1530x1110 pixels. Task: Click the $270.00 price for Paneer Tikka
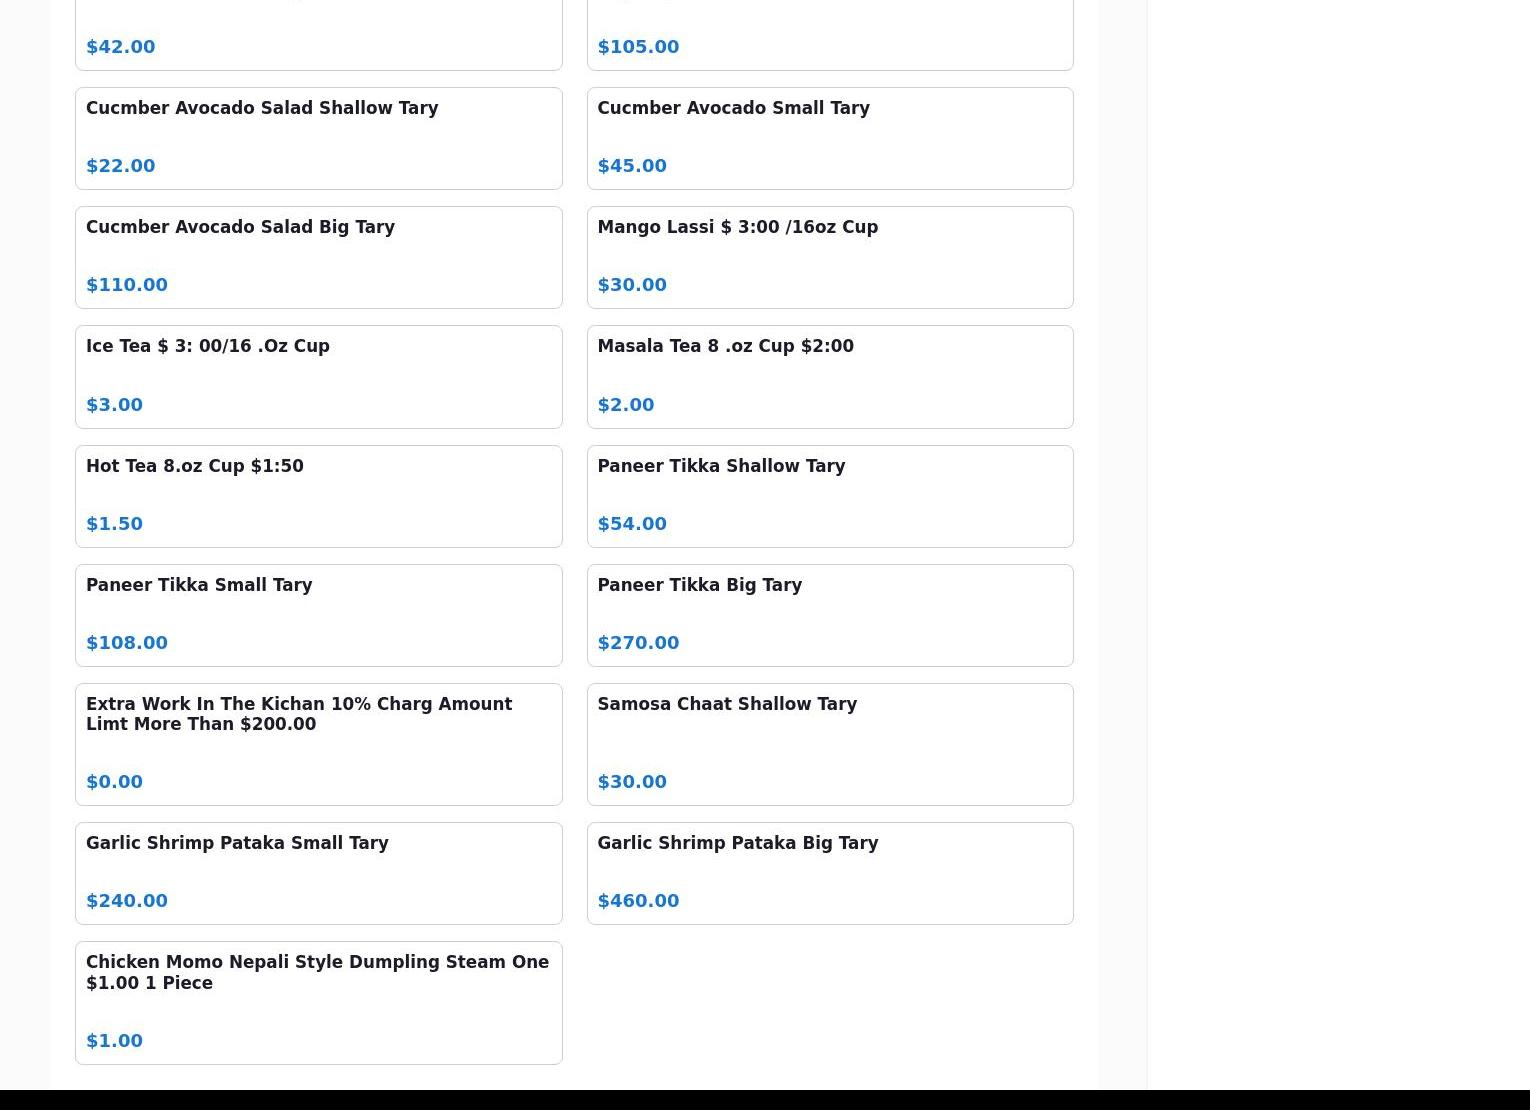(x=638, y=643)
